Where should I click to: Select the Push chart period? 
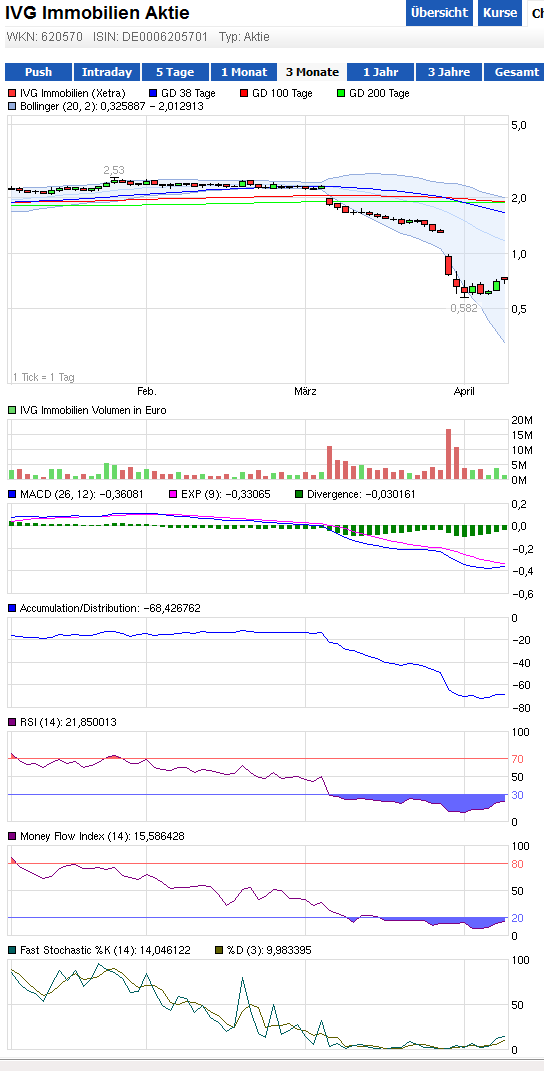tap(38, 72)
